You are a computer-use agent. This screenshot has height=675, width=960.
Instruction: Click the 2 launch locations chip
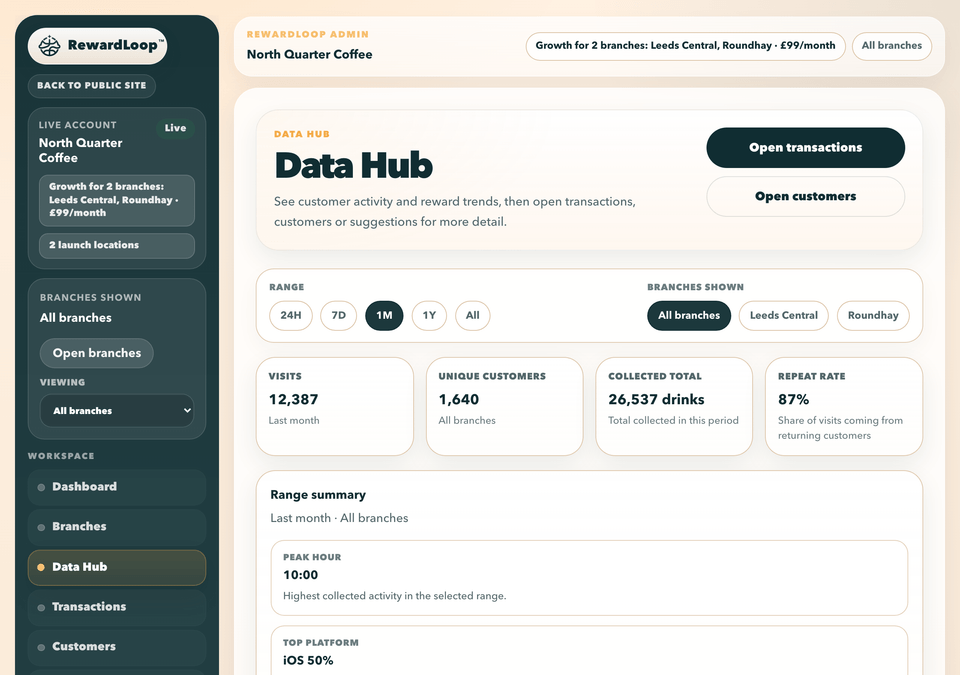(117, 245)
